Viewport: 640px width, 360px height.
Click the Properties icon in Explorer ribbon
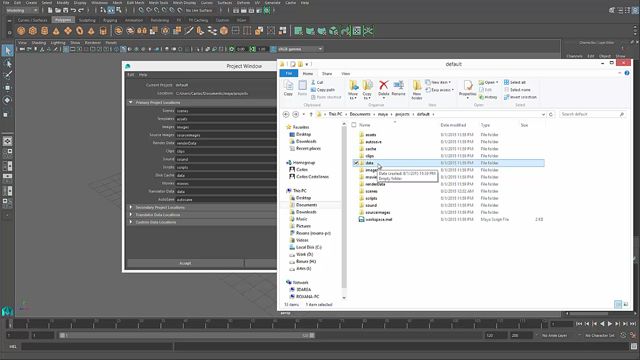point(468,85)
